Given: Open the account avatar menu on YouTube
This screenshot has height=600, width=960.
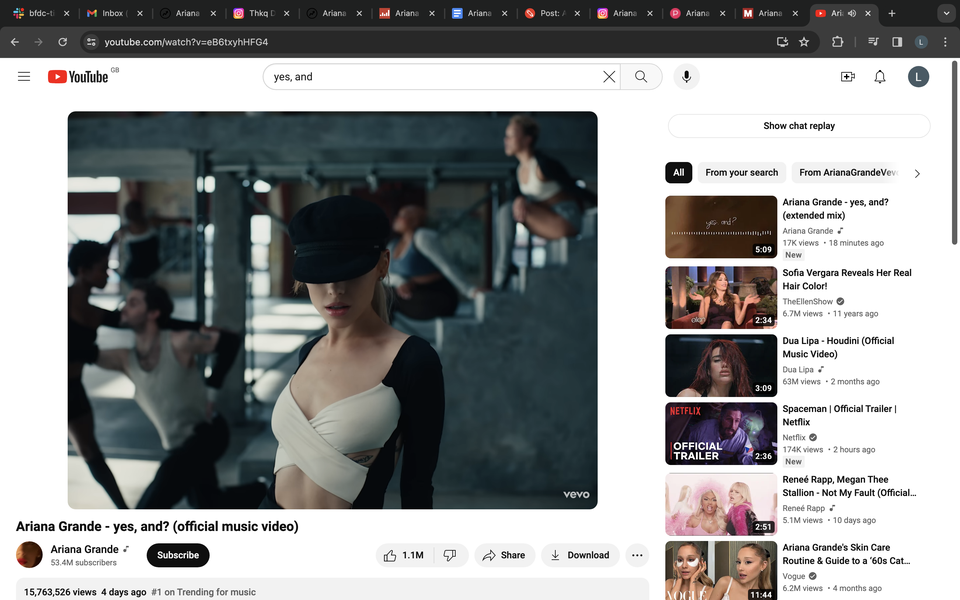Looking at the screenshot, I should point(918,77).
